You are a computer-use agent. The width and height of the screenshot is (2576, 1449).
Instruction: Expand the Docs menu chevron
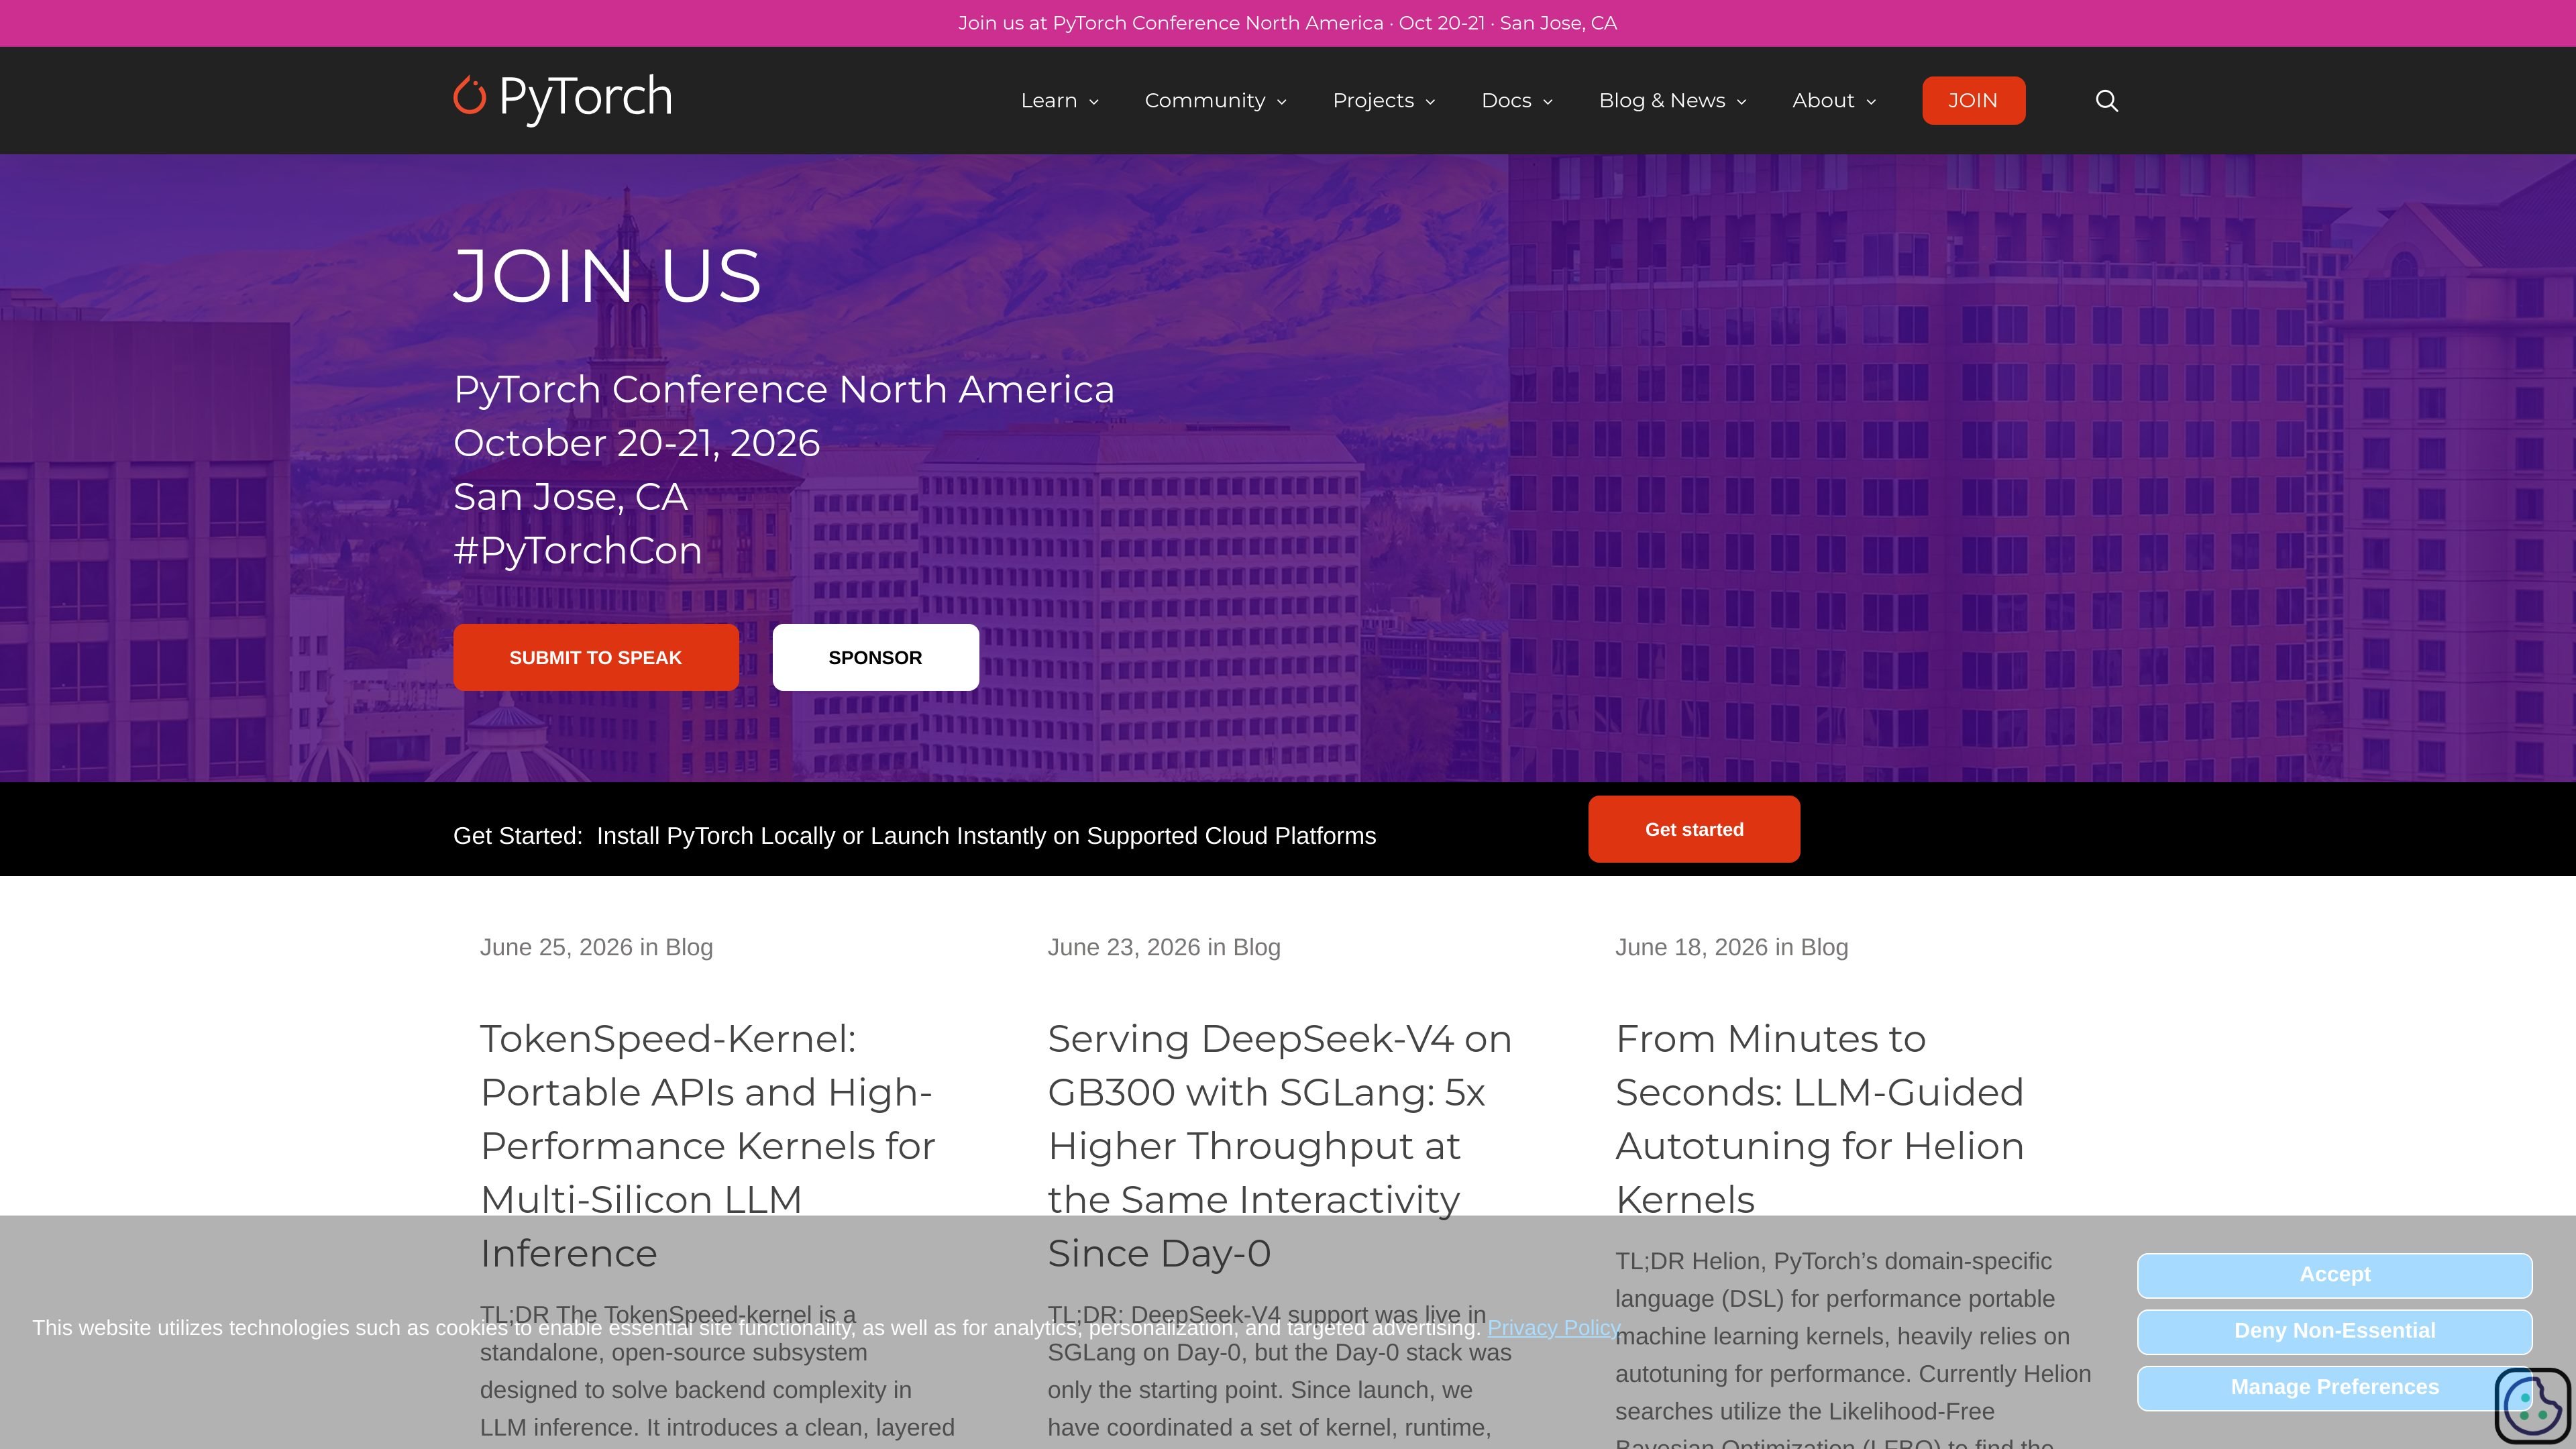click(1548, 102)
